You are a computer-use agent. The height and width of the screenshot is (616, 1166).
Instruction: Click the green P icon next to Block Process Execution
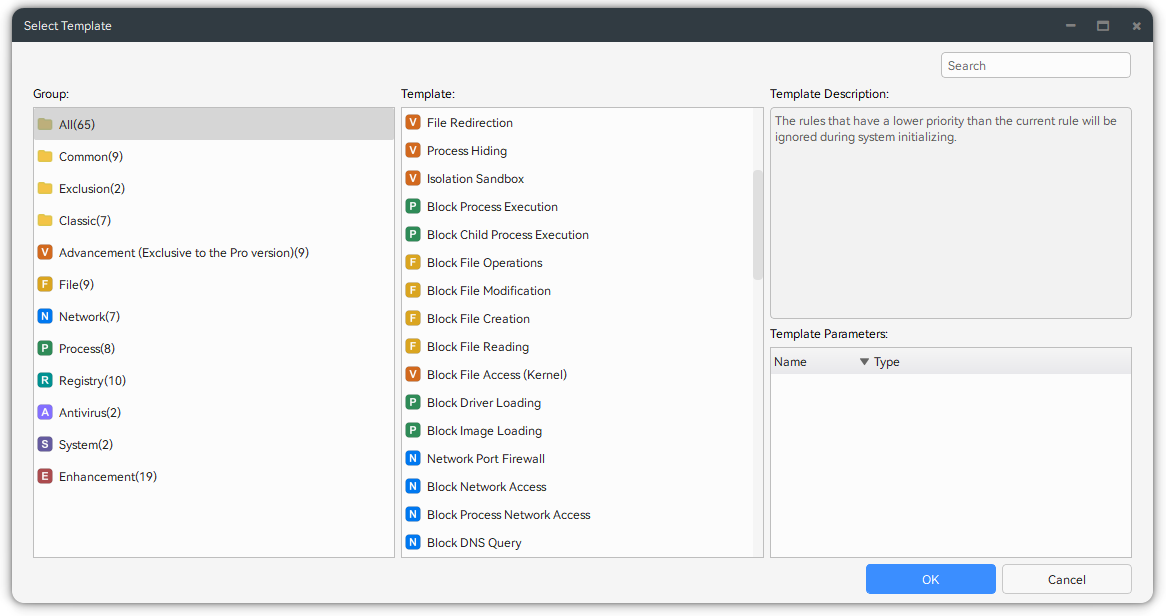tap(413, 207)
